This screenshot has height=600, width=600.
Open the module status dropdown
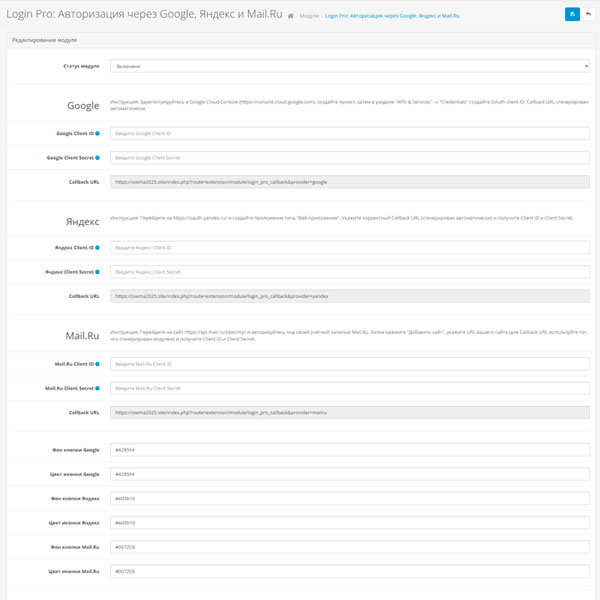point(350,66)
